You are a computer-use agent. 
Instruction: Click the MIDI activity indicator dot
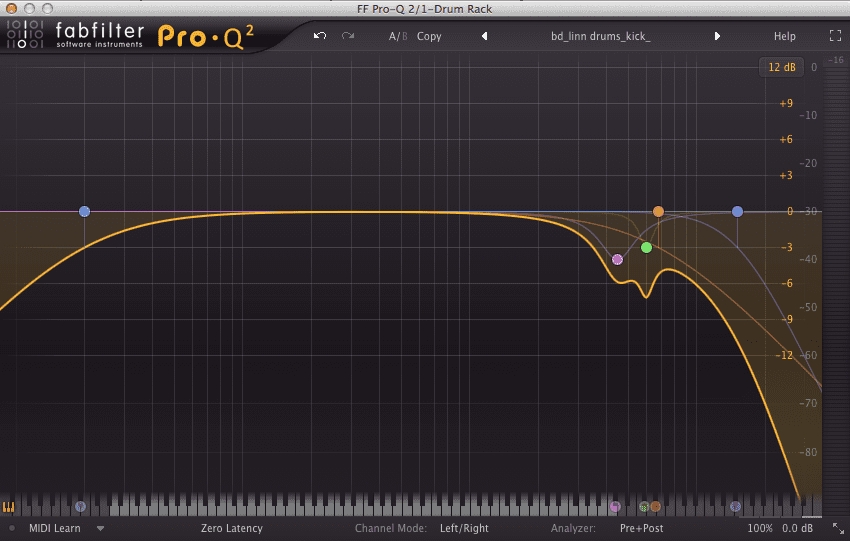click(x=11, y=528)
